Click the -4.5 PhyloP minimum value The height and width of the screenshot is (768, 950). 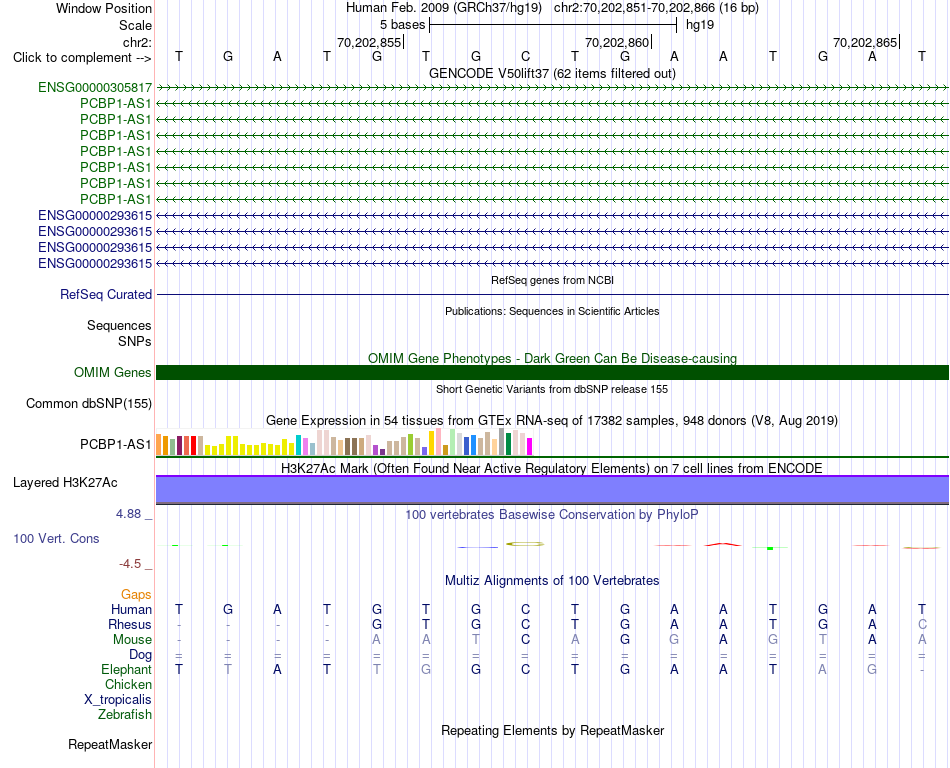coord(130,564)
